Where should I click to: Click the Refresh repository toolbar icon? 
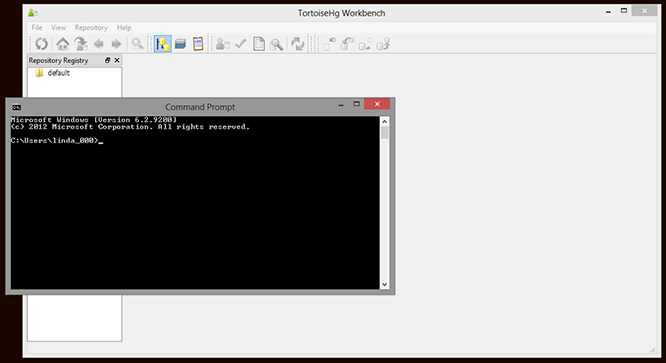(x=42, y=44)
